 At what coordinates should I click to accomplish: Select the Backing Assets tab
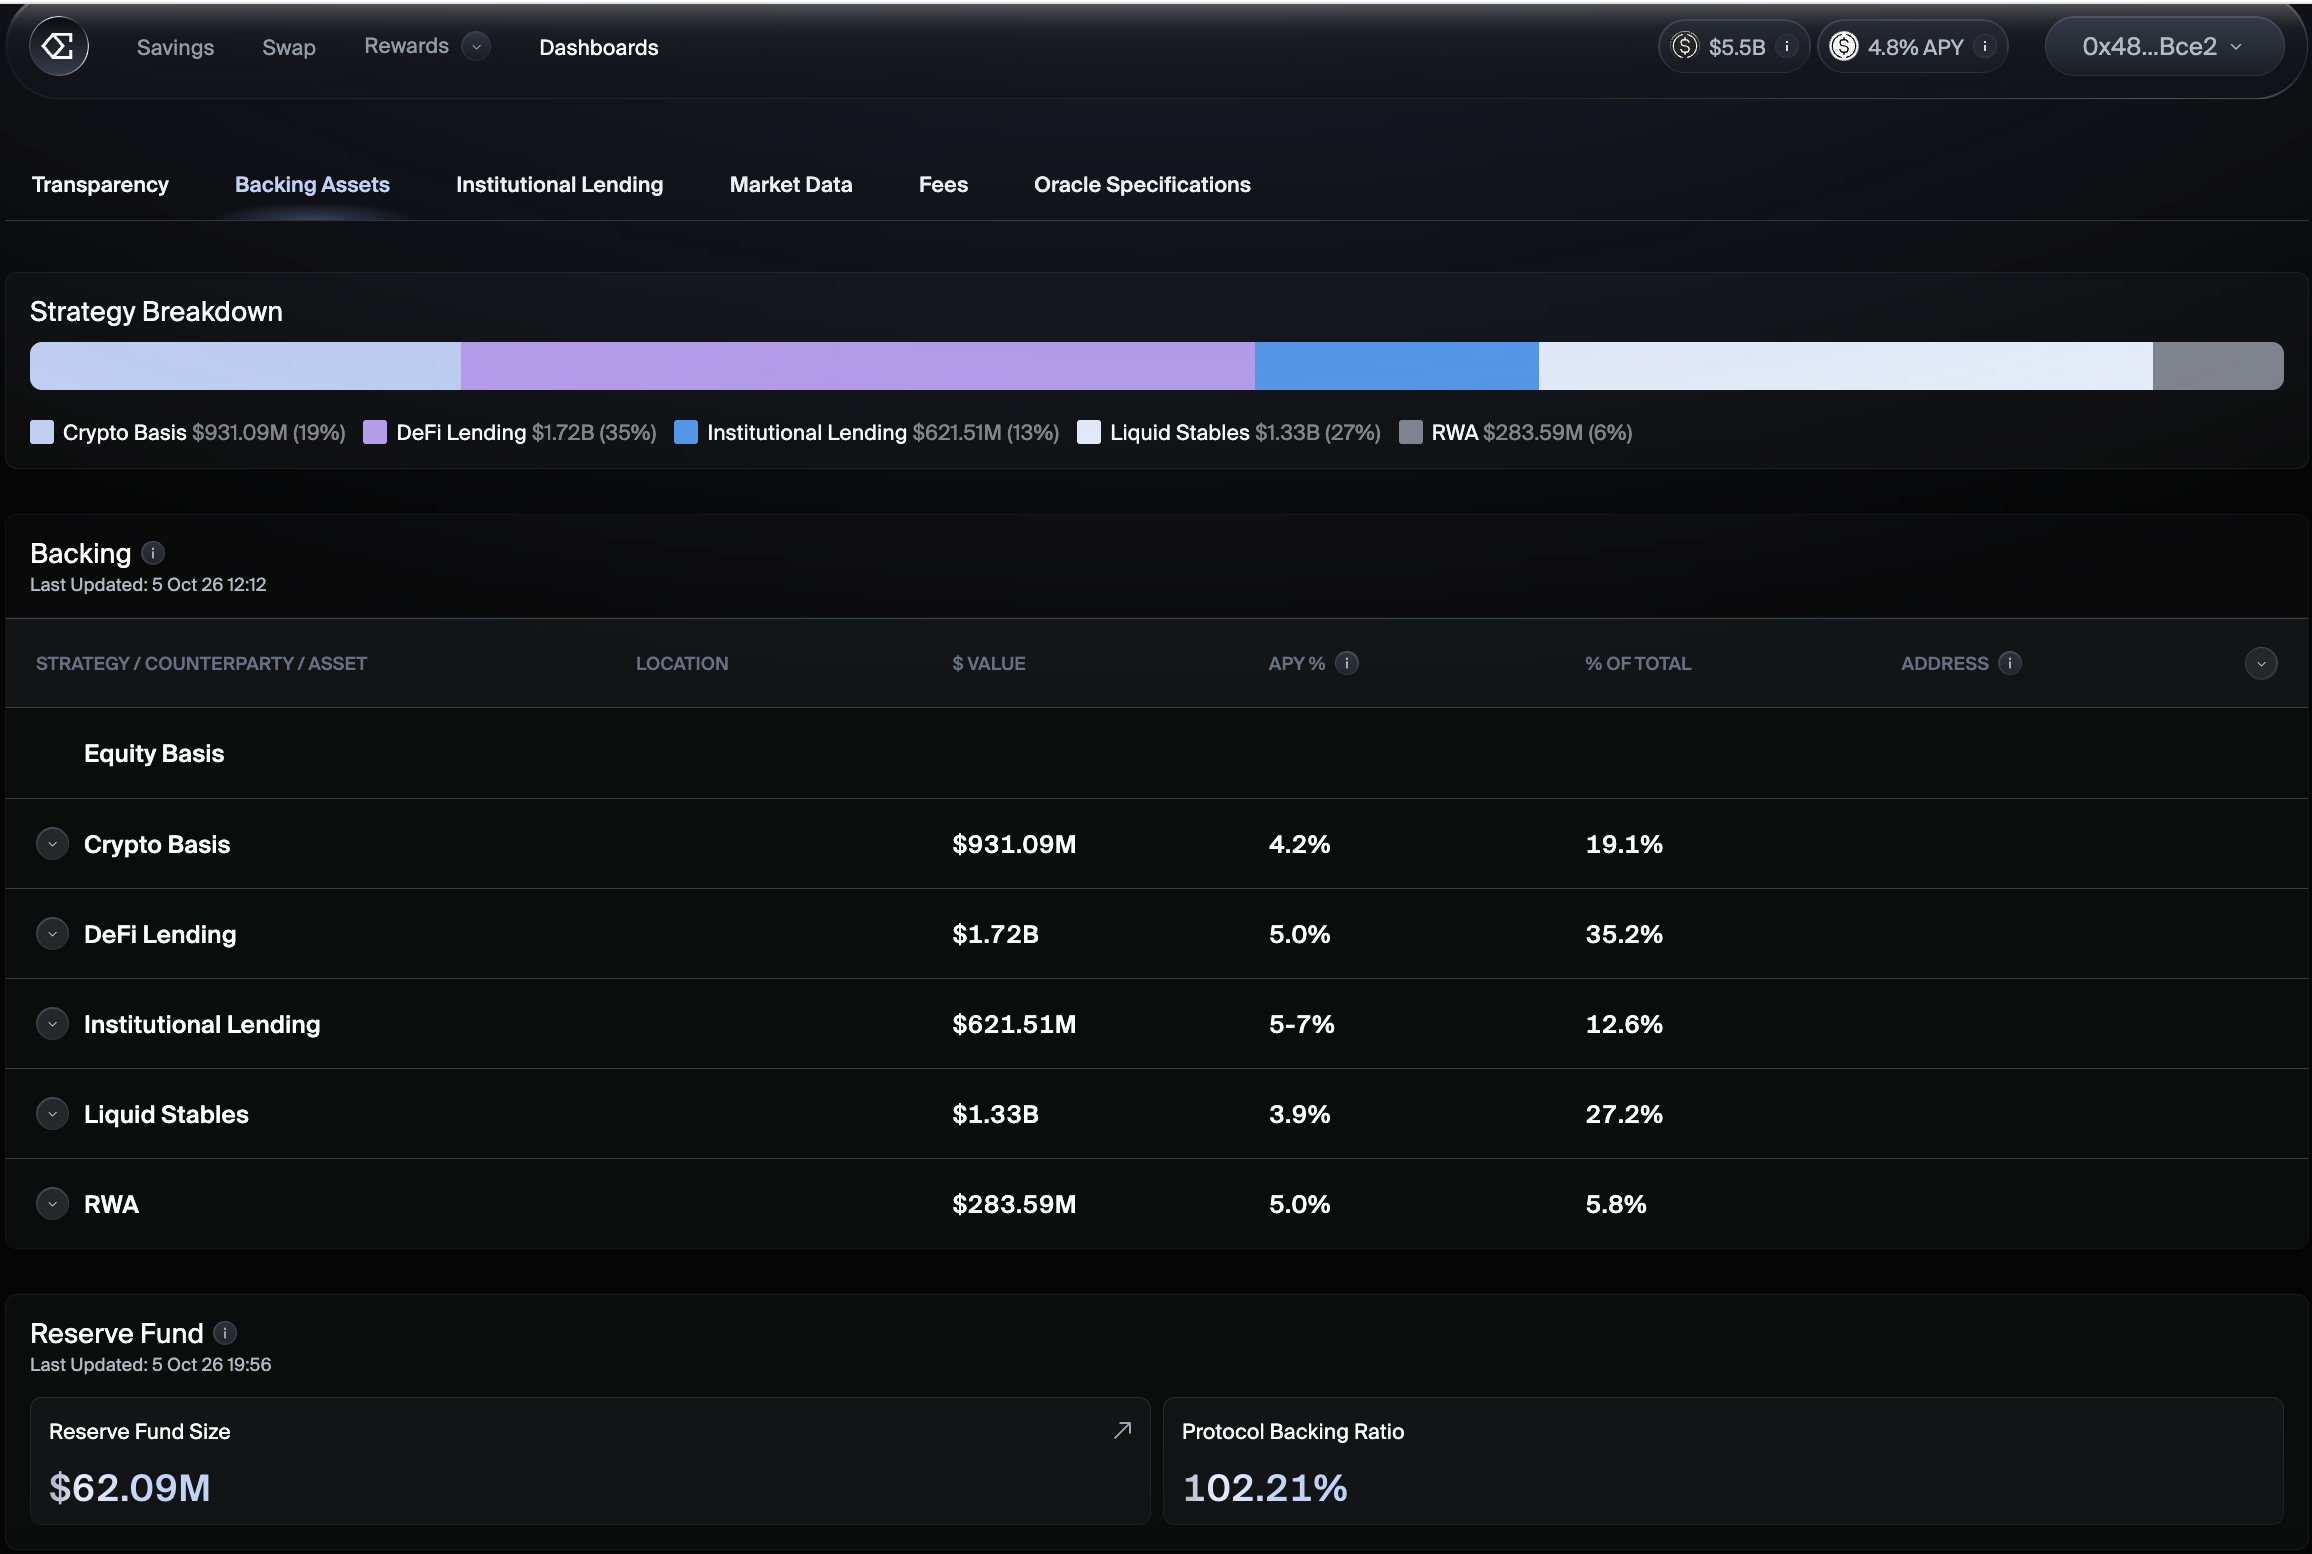point(312,184)
